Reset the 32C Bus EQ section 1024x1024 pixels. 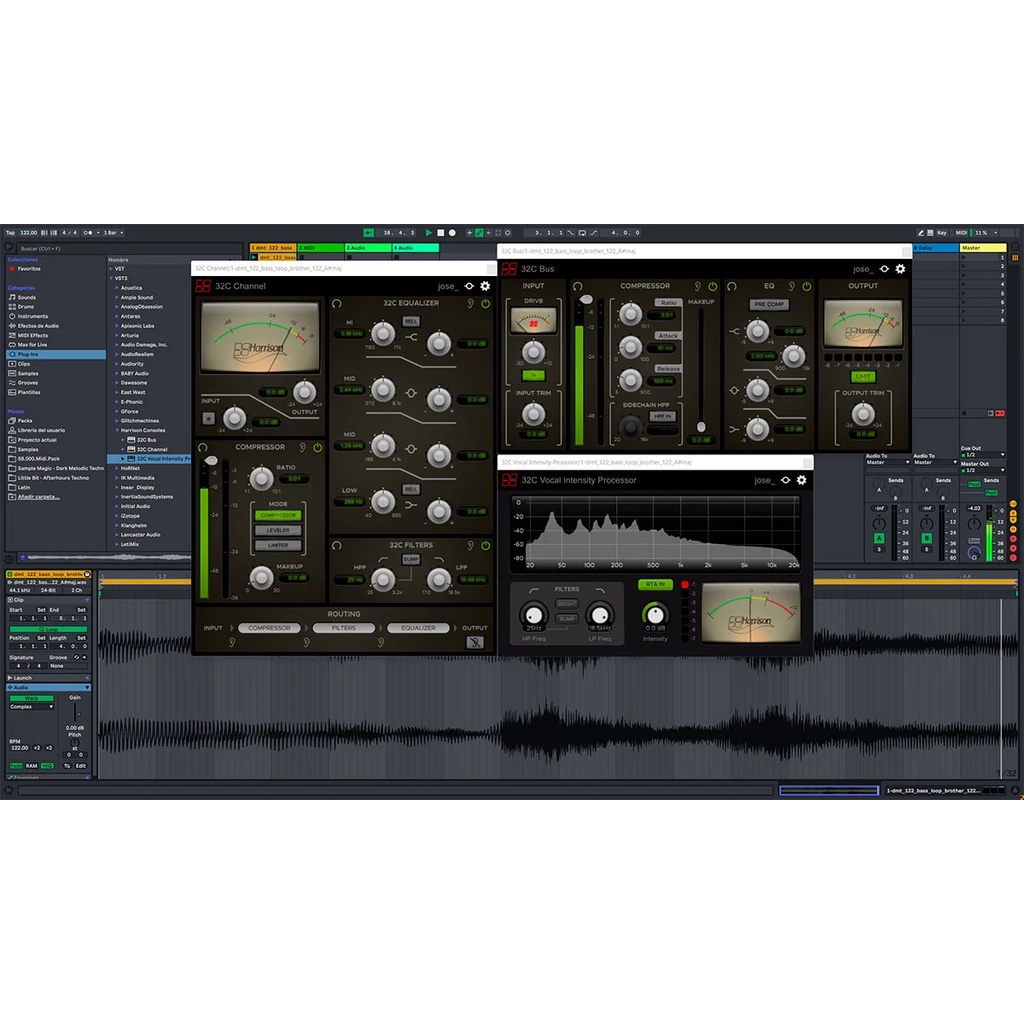[x=732, y=287]
